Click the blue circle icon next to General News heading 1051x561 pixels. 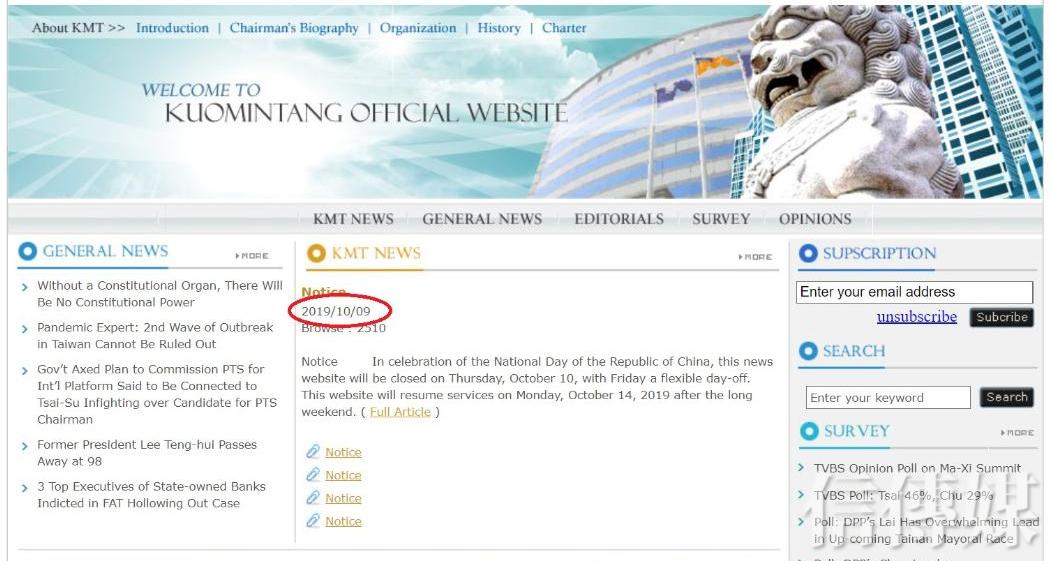point(28,252)
